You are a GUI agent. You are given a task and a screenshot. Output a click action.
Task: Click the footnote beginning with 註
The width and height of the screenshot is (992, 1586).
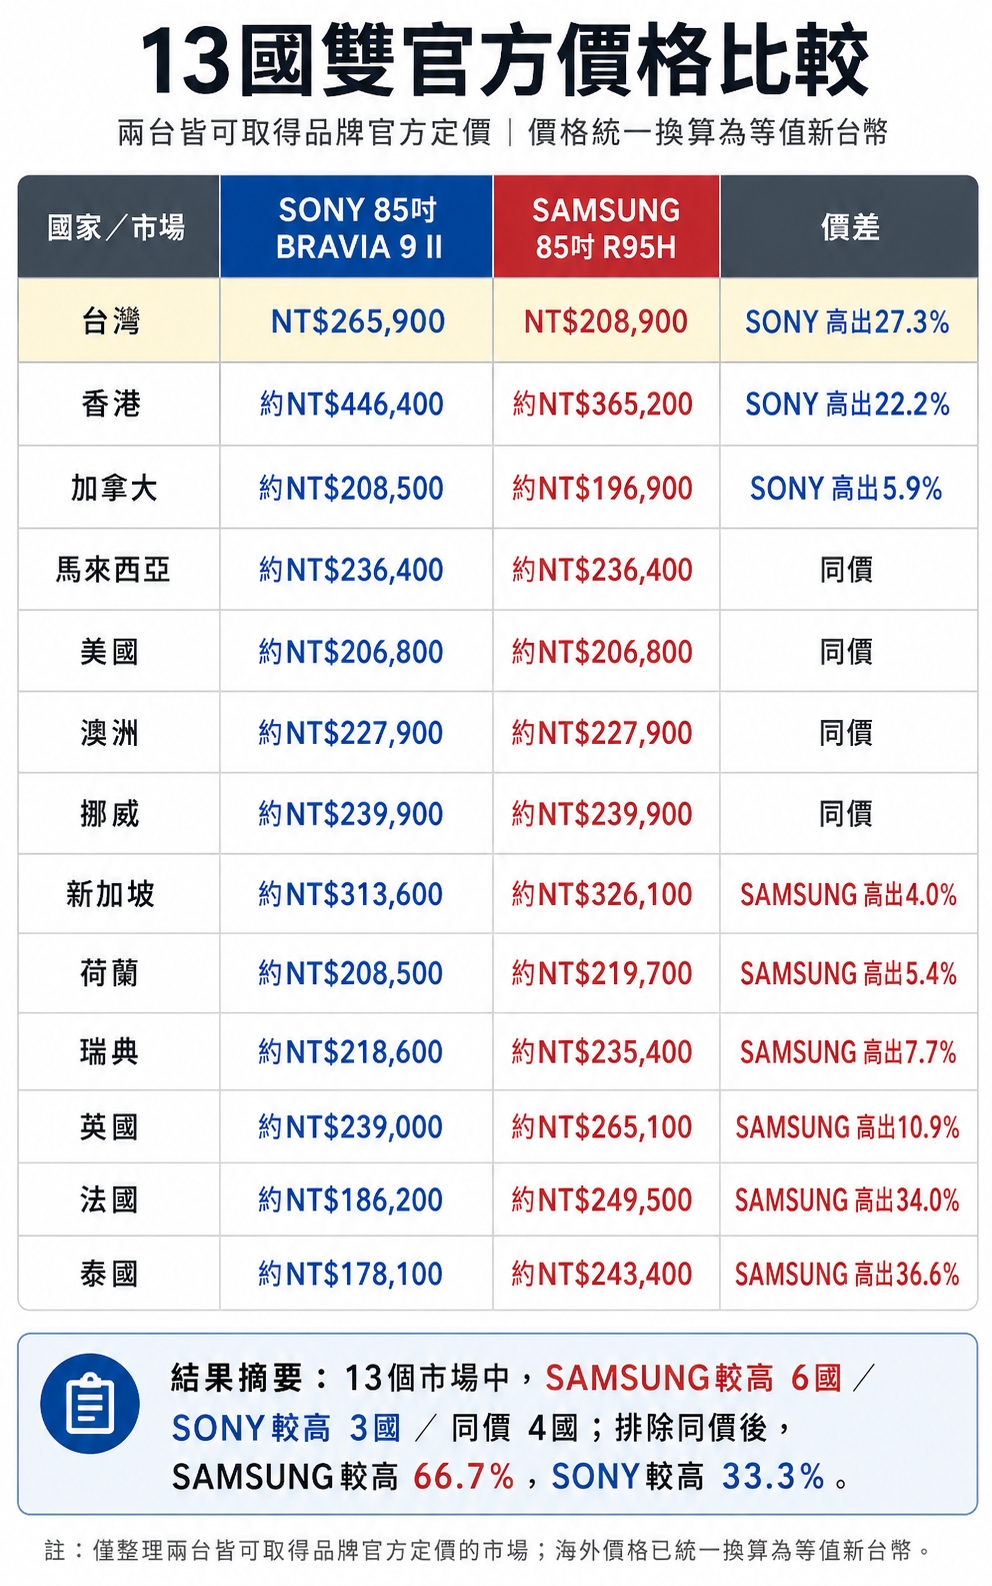tap(488, 1551)
